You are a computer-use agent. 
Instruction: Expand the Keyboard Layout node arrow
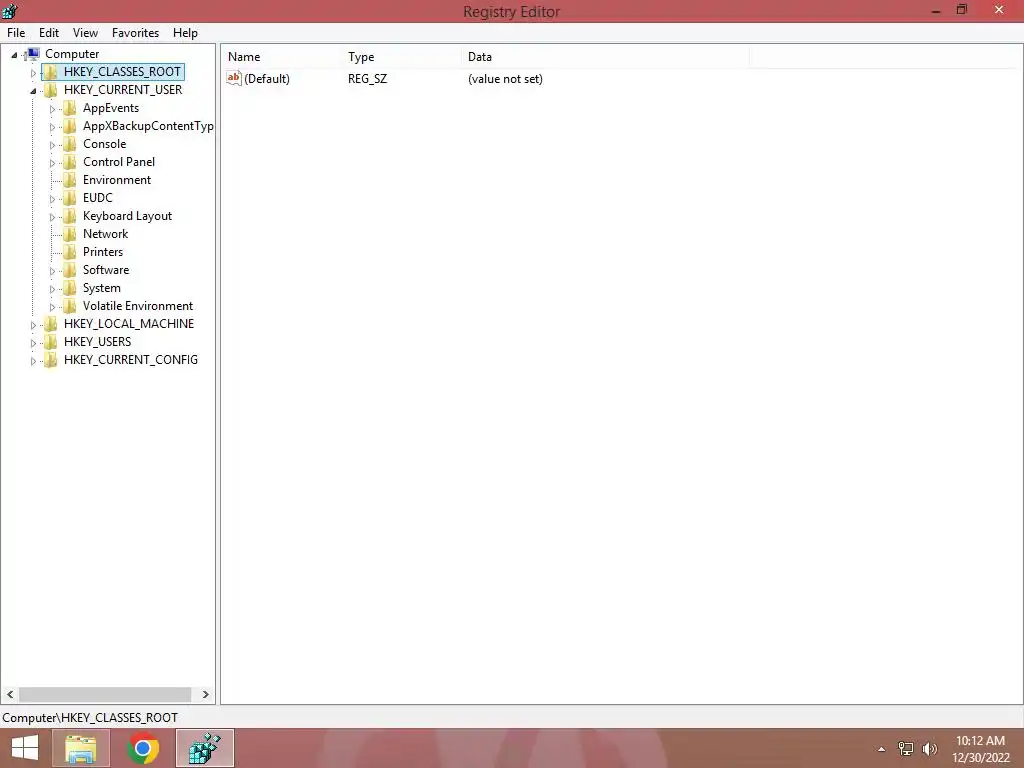tap(52, 216)
